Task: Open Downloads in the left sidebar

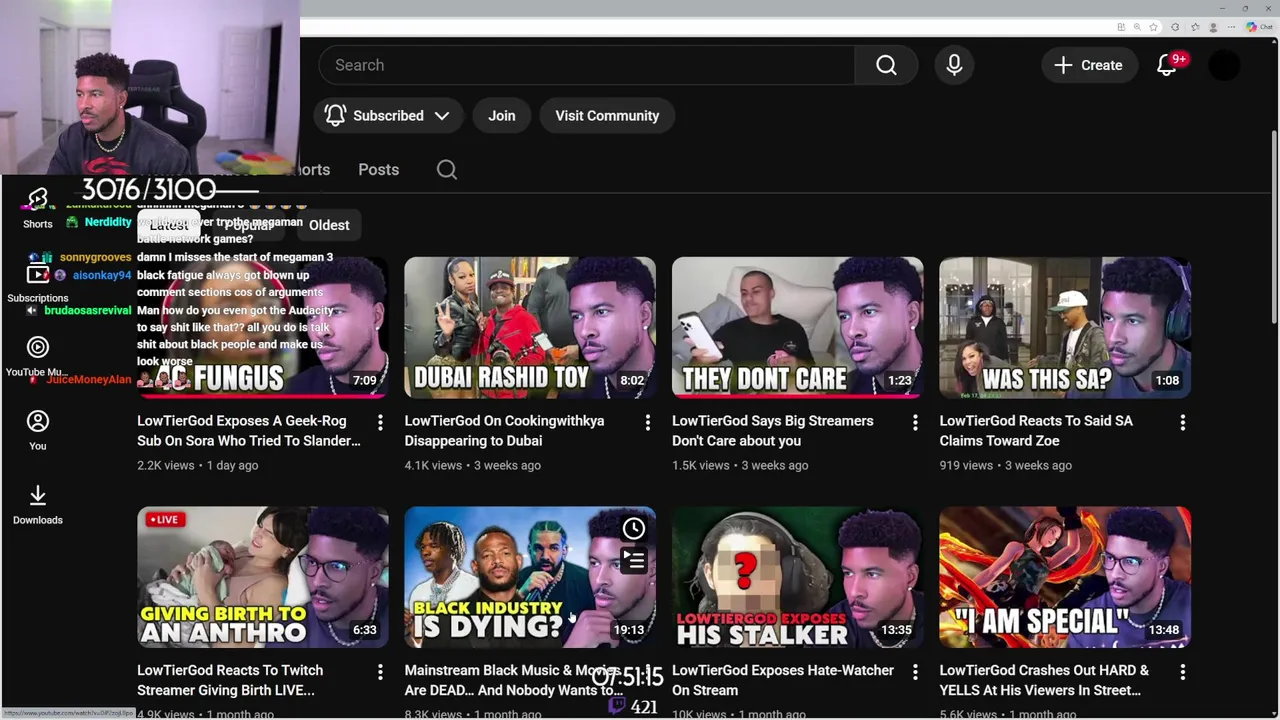Action: pyautogui.click(x=38, y=505)
